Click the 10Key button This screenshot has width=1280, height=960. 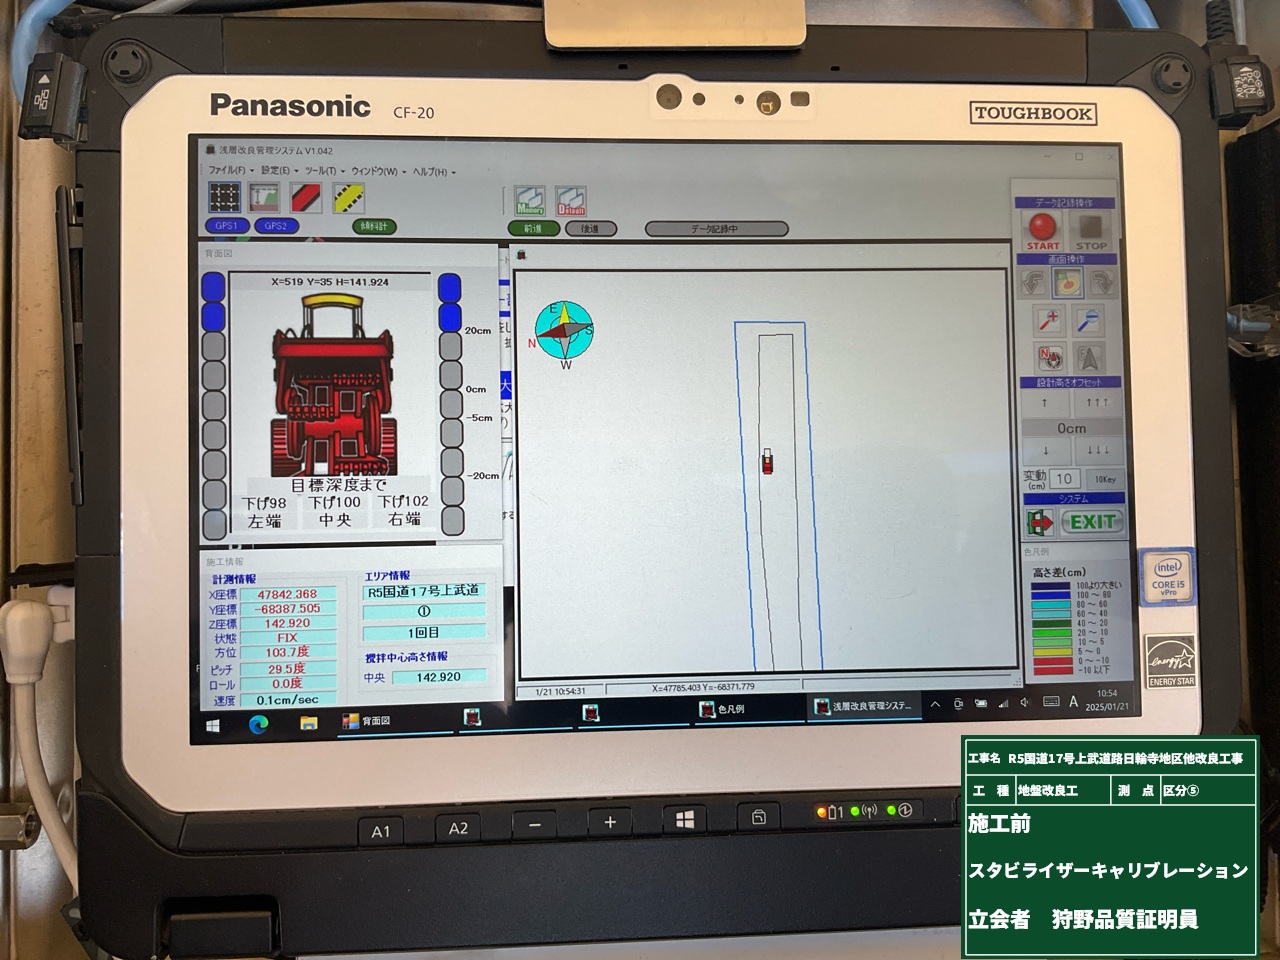point(1104,479)
